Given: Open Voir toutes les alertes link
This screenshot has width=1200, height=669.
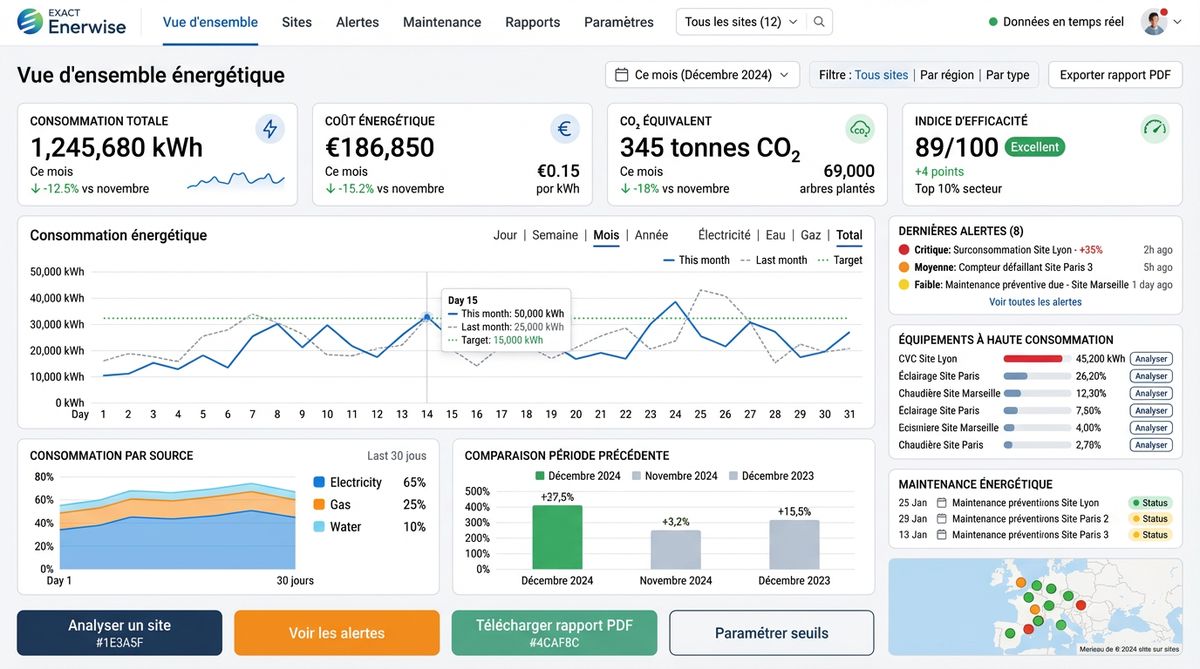Looking at the screenshot, I should point(1035,302).
